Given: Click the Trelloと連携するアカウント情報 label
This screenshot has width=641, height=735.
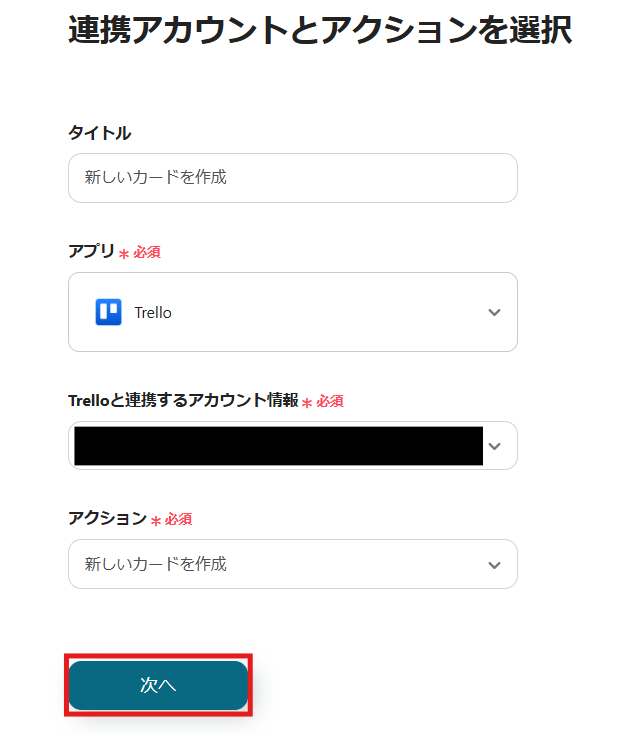Looking at the screenshot, I should coord(183,400).
